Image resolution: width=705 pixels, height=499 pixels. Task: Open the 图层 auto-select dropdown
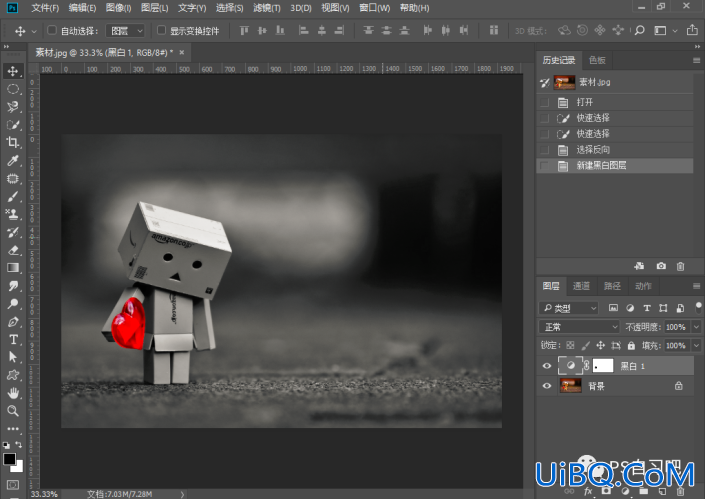point(125,31)
